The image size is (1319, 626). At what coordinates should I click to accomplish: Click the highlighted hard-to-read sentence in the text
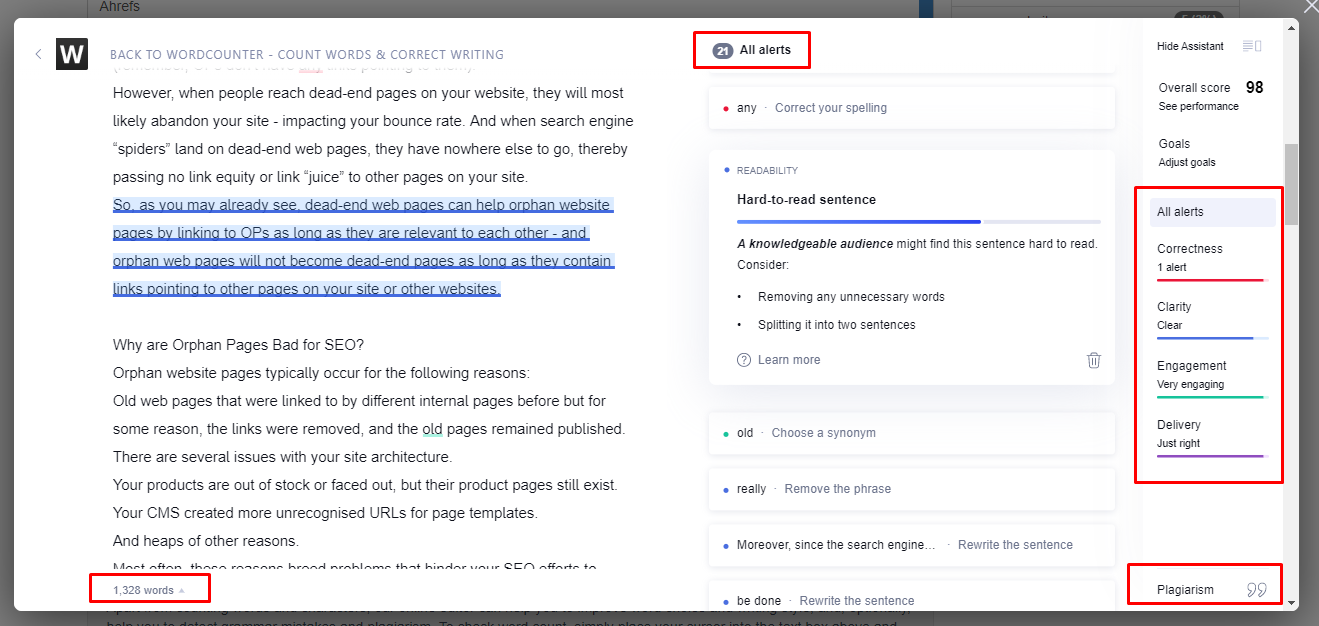(360, 247)
